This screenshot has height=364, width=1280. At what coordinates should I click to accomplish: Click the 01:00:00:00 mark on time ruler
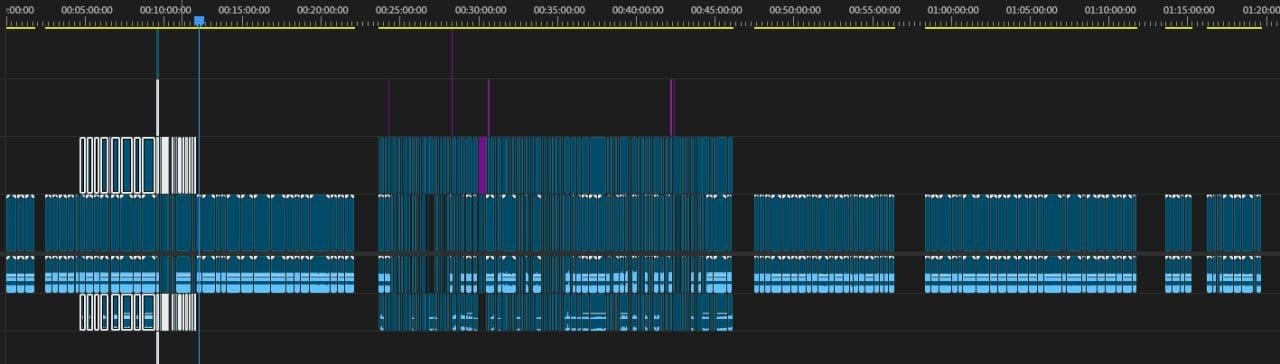coord(952,9)
